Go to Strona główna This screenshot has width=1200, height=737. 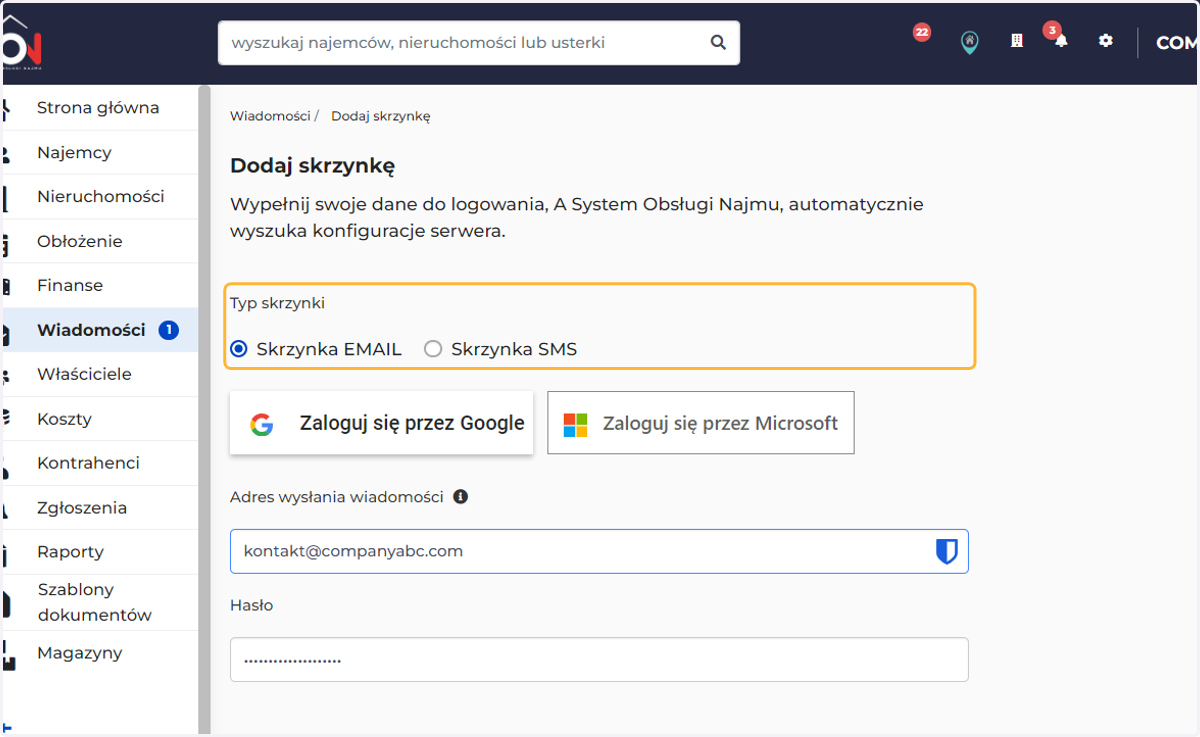[x=99, y=108]
